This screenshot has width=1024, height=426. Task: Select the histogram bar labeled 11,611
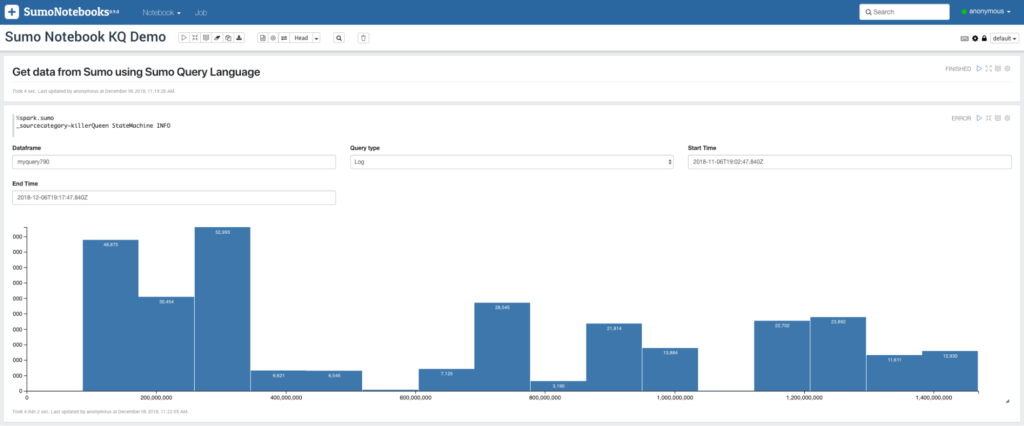[894, 373]
